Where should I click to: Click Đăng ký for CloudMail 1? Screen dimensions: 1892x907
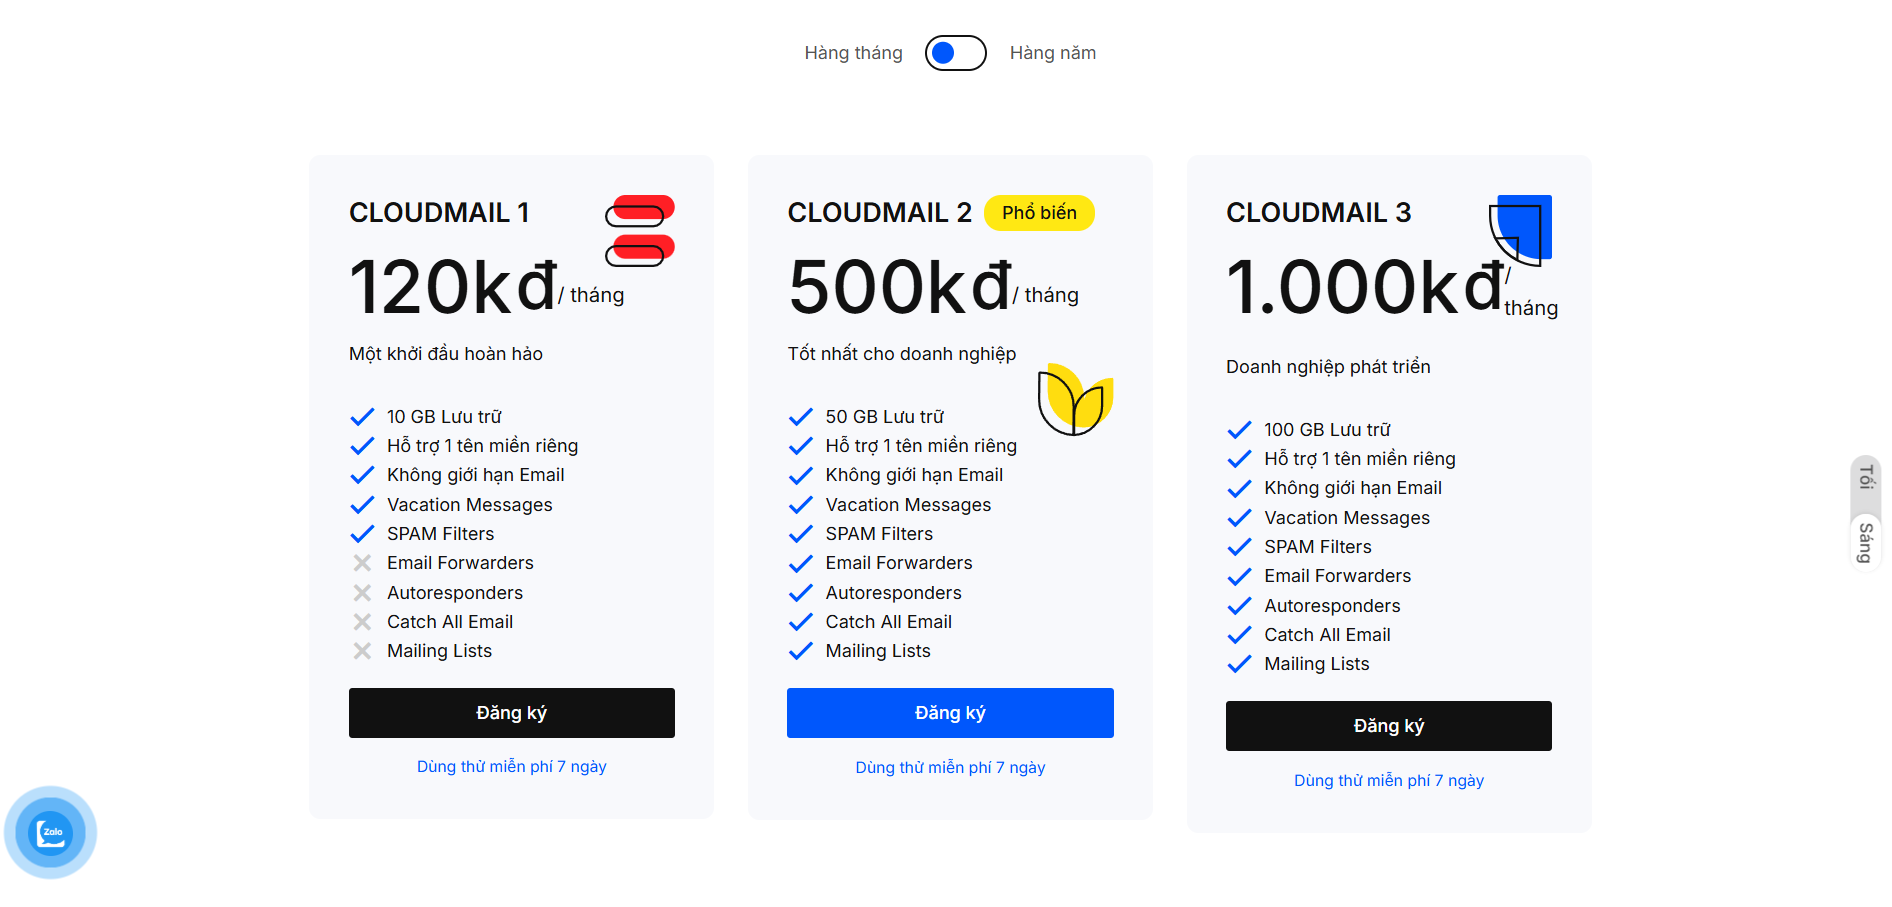point(511,713)
